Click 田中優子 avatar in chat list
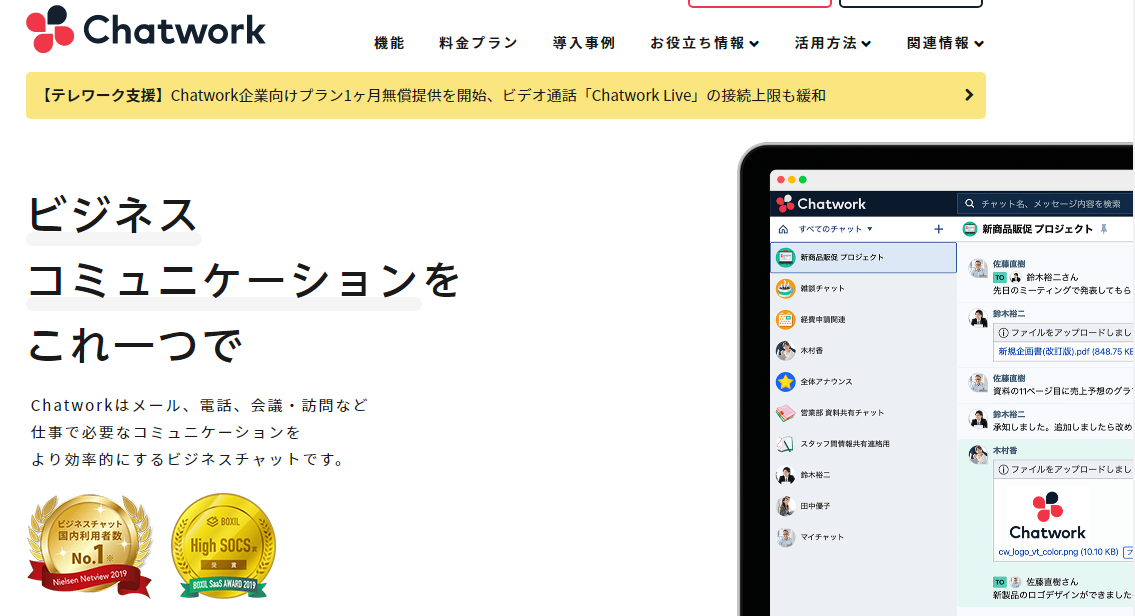 785,506
